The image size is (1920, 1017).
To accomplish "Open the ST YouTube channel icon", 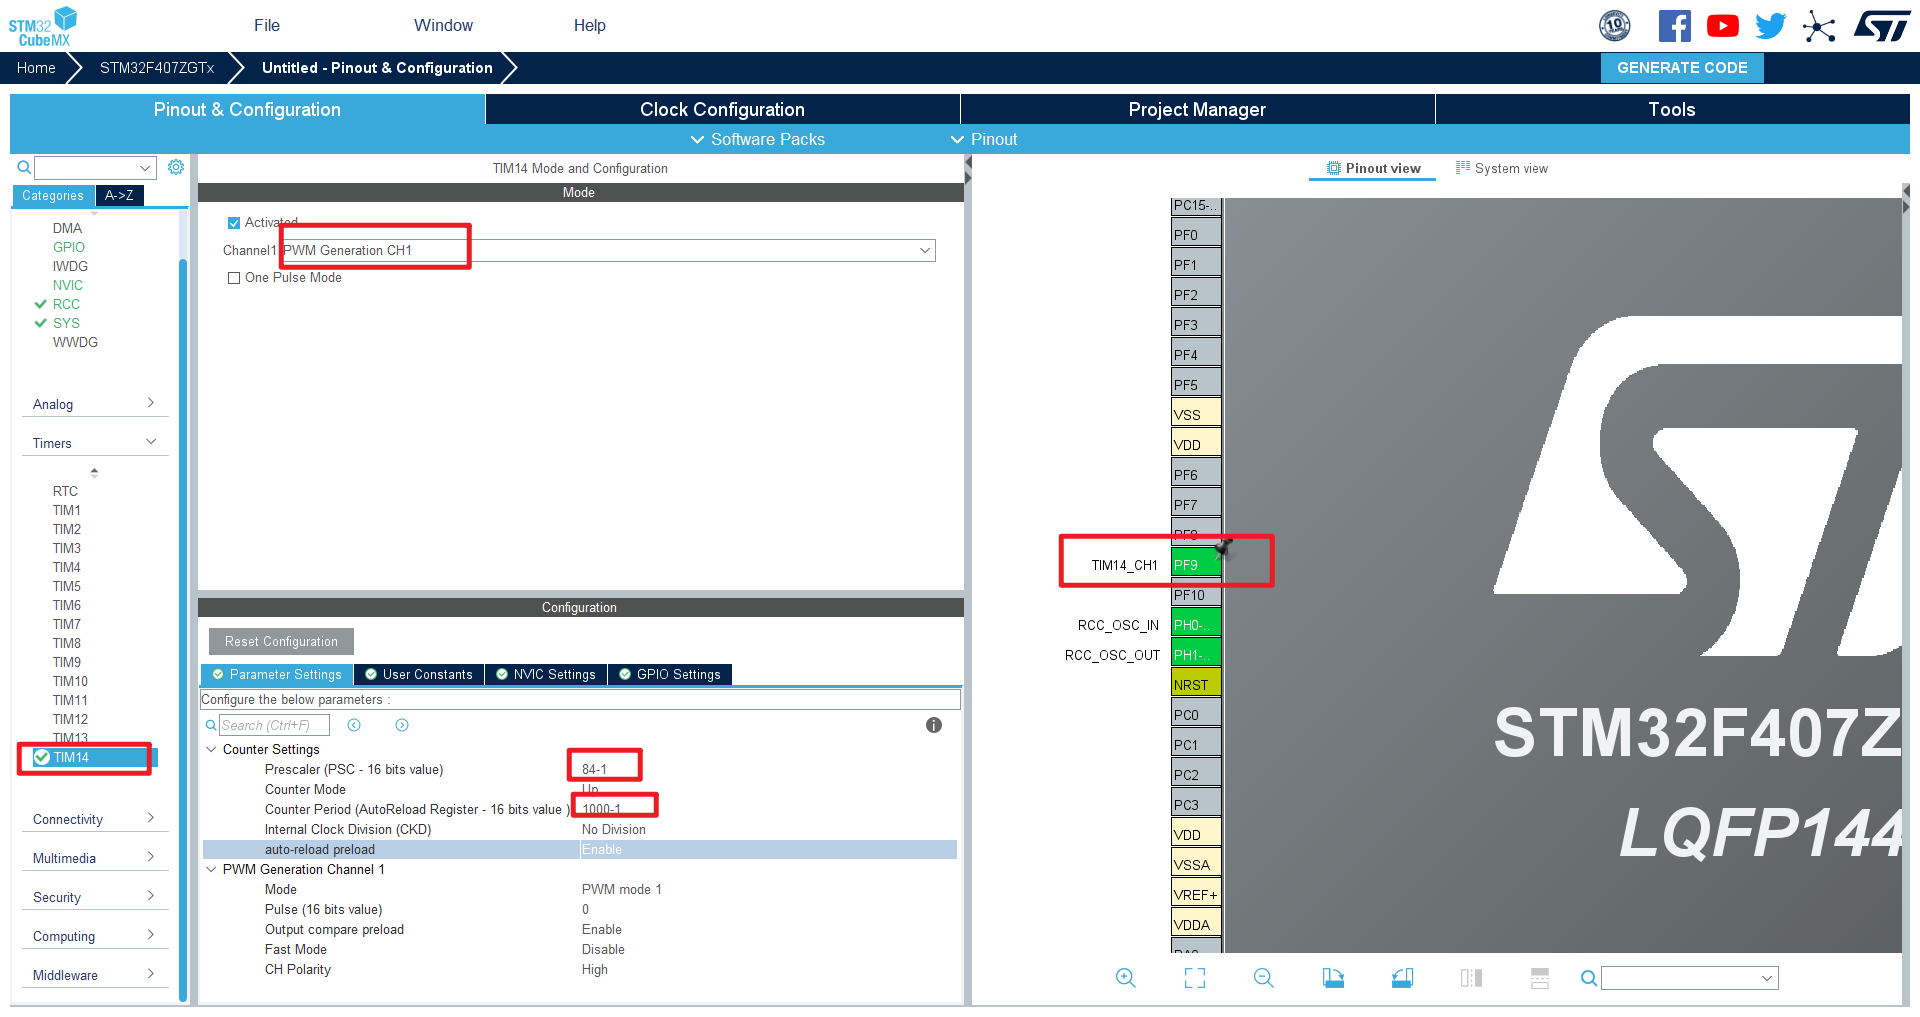I will click(x=1722, y=26).
